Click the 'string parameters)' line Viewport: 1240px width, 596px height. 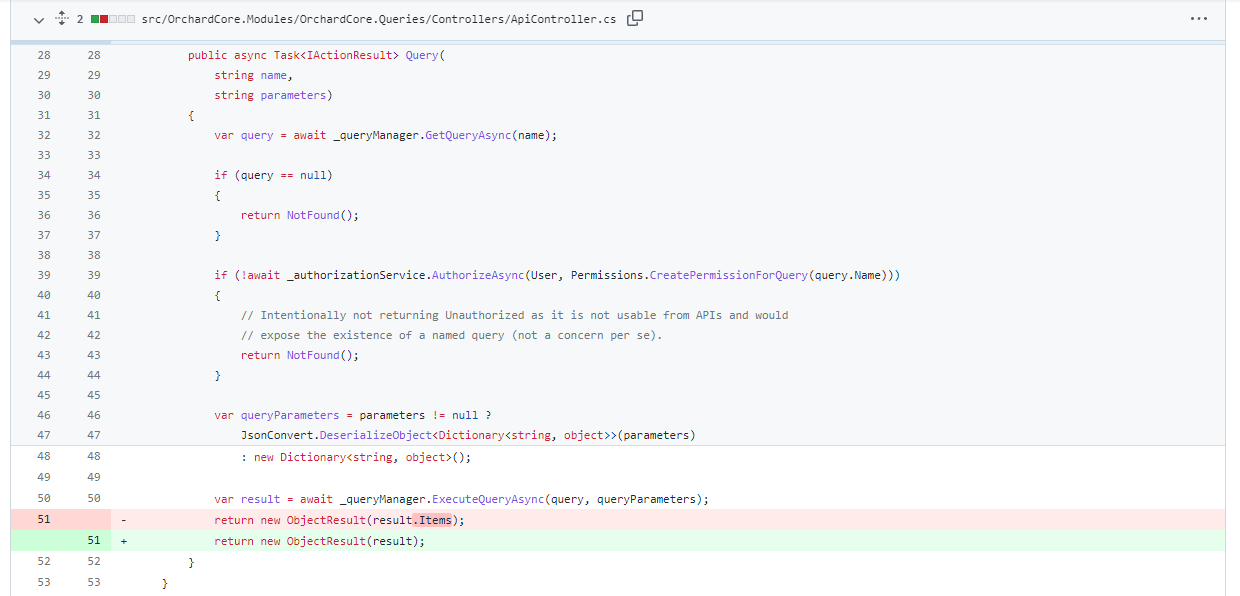273,95
